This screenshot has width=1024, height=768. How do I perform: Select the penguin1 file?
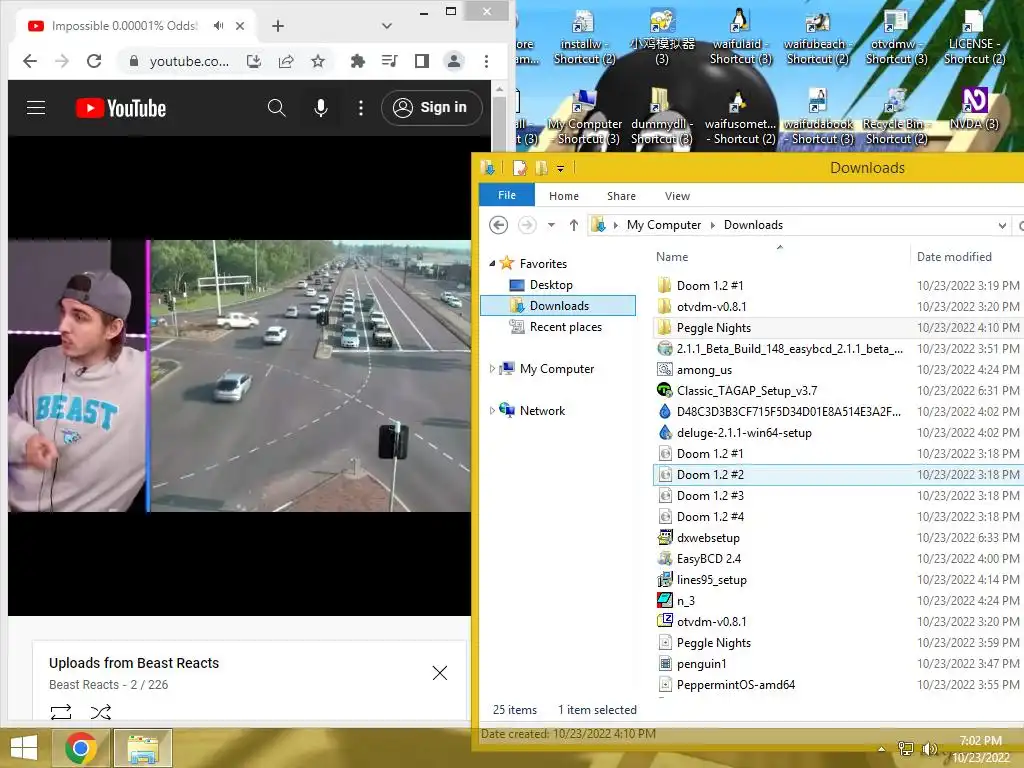tap(701, 664)
